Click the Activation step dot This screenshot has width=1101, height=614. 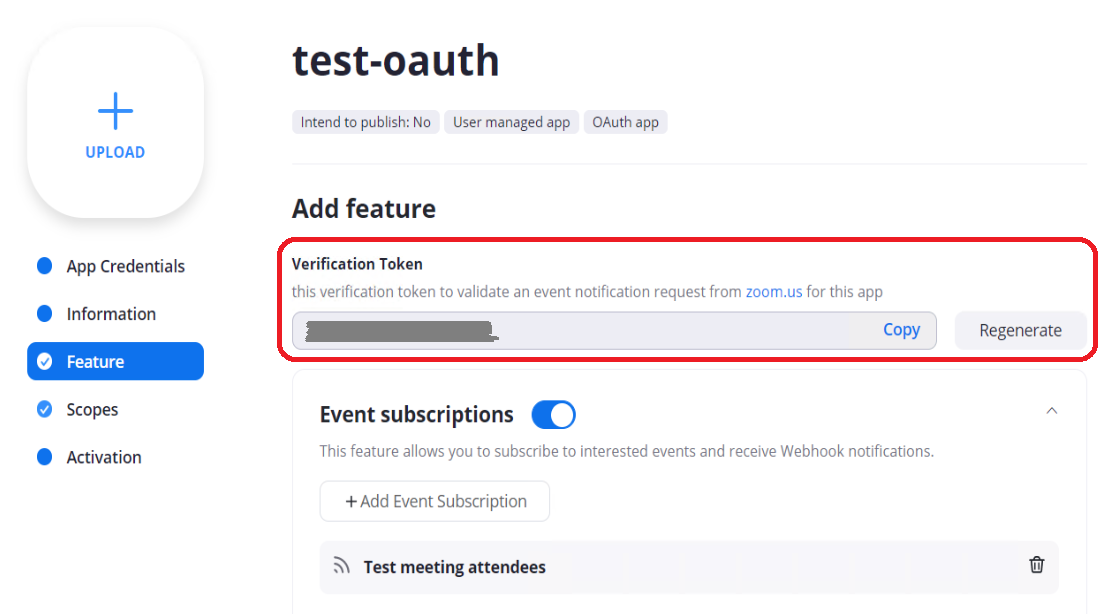pyautogui.click(x=44, y=457)
